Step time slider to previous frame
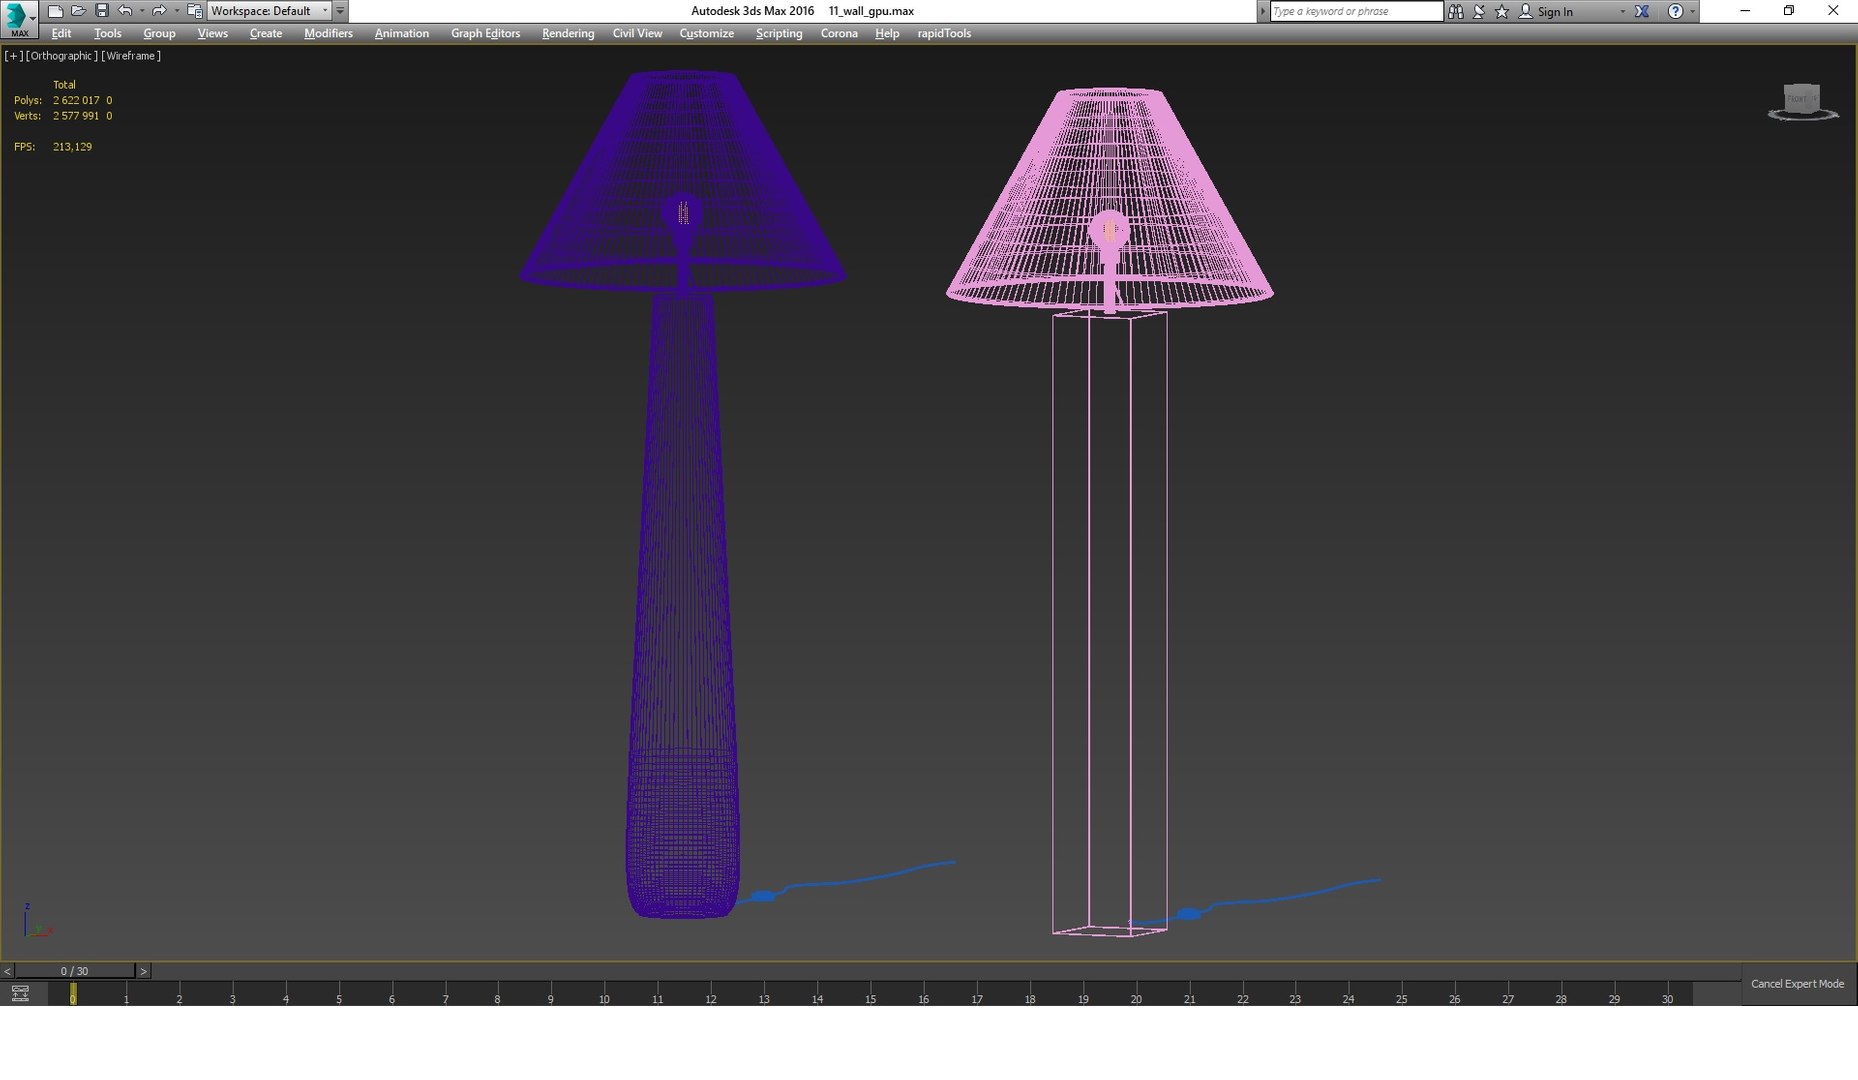Screen dimensions: 1858x1080 pyautogui.click(x=7, y=971)
